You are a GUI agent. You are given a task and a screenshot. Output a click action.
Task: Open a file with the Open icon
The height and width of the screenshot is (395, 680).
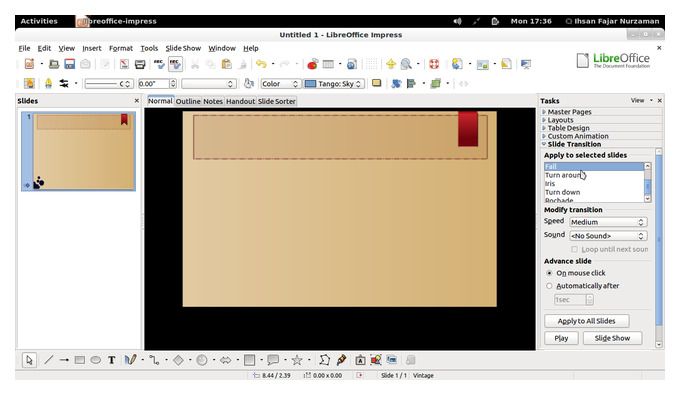tap(54, 64)
